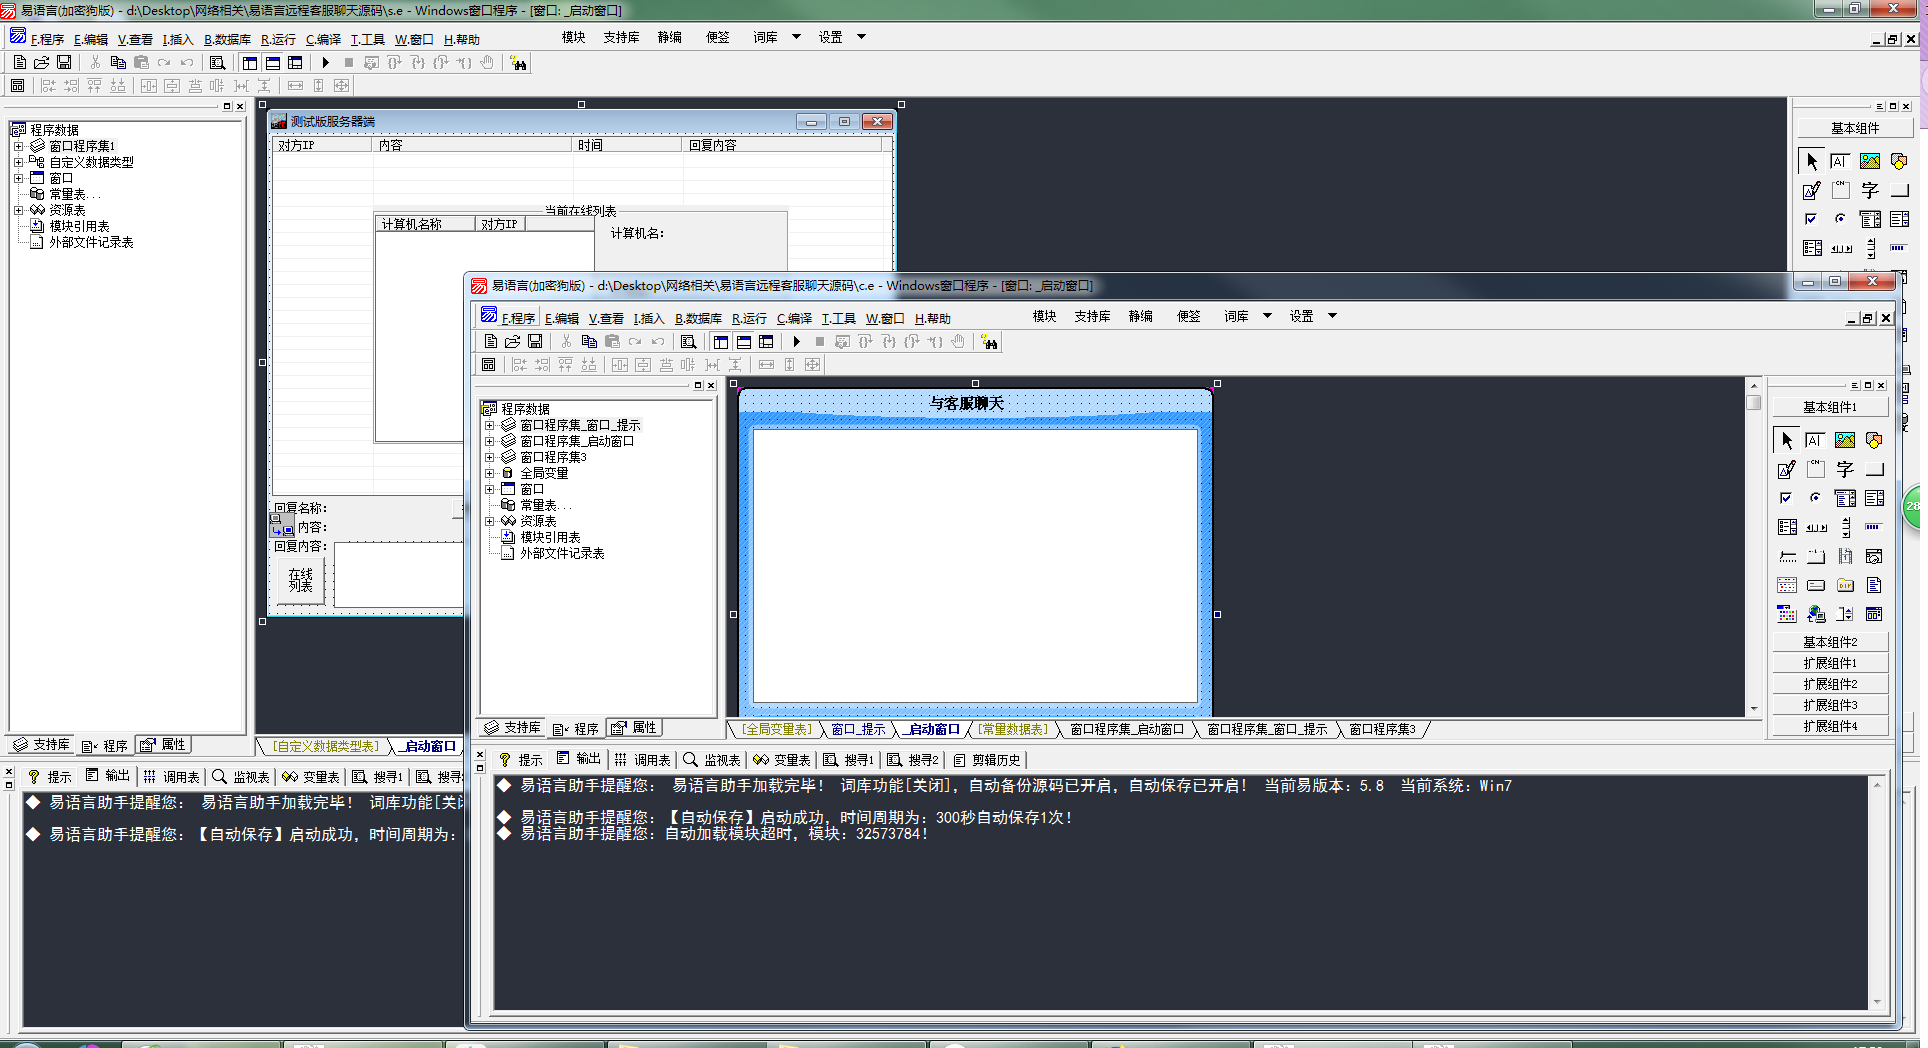Screen dimensions: 1928x1048
Task: Open 剪辑历史 tab in front window output panel
Action: [986, 760]
